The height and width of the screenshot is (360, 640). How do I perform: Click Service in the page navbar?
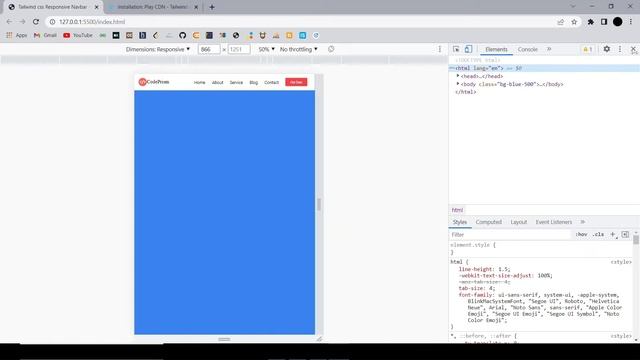tap(236, 82)
